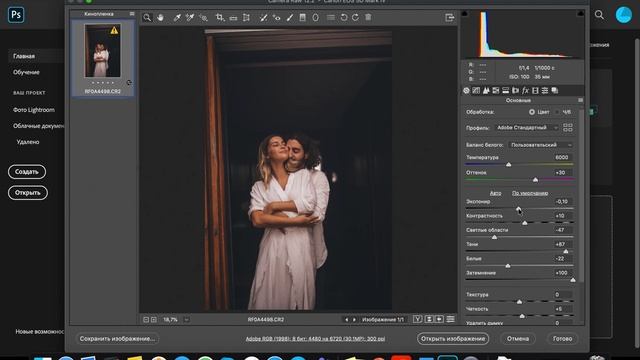Viewport: 640px width, 360px height.
Task: Choose the Radial Filter tool
Action: 316,18
